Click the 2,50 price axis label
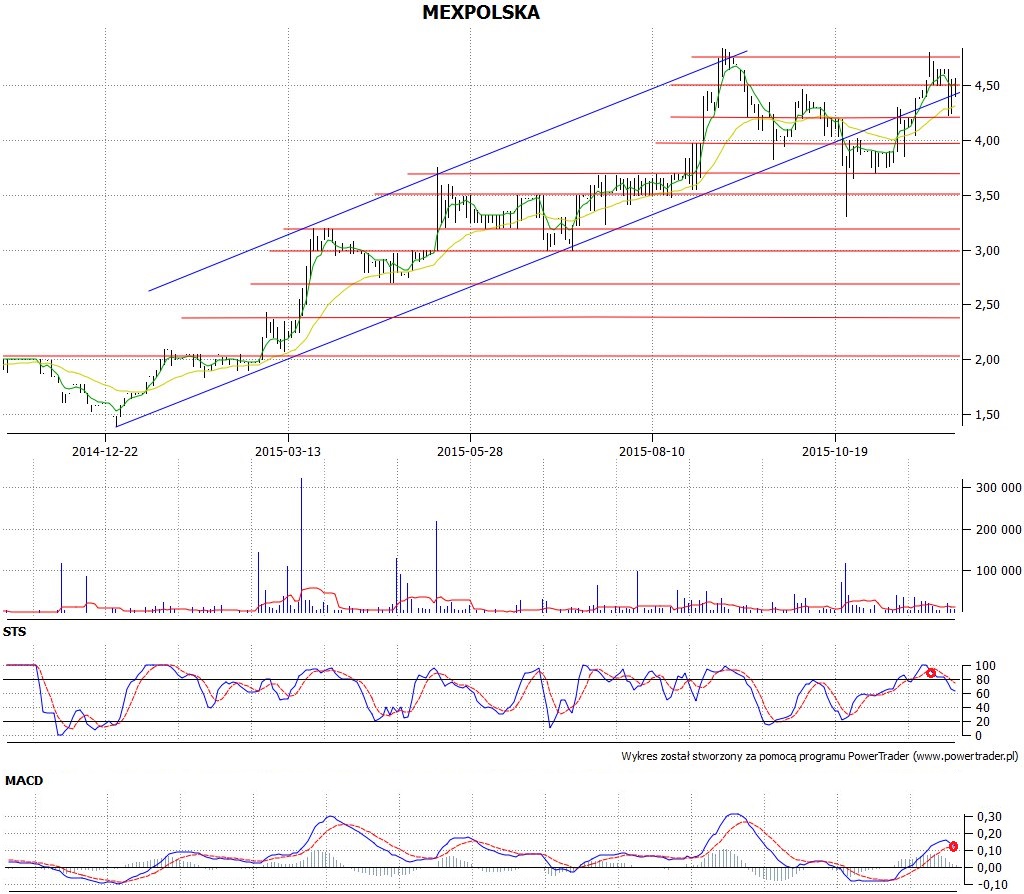This screenshot has height=894, width=1024. pyautogui.click(x=987, y=304)
